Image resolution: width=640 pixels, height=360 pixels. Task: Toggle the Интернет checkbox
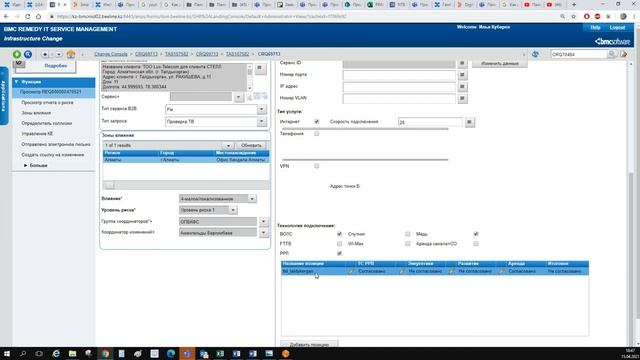[x=316, y=122]
